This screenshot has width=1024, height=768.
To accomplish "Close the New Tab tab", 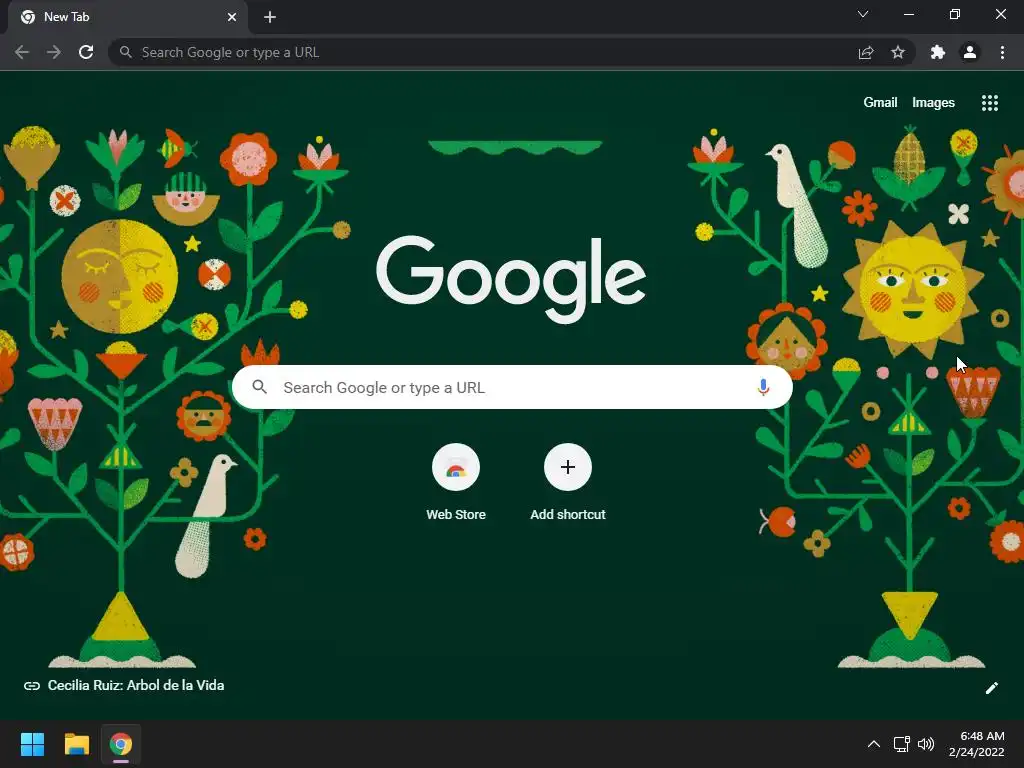I will [232, 17].
